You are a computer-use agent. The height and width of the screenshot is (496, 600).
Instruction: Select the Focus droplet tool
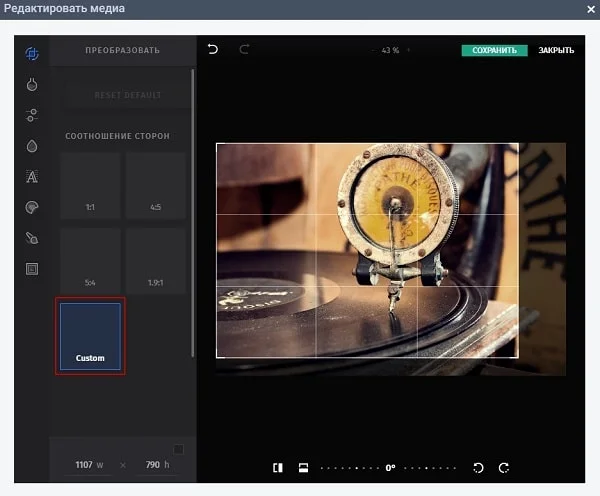(32, 146)
